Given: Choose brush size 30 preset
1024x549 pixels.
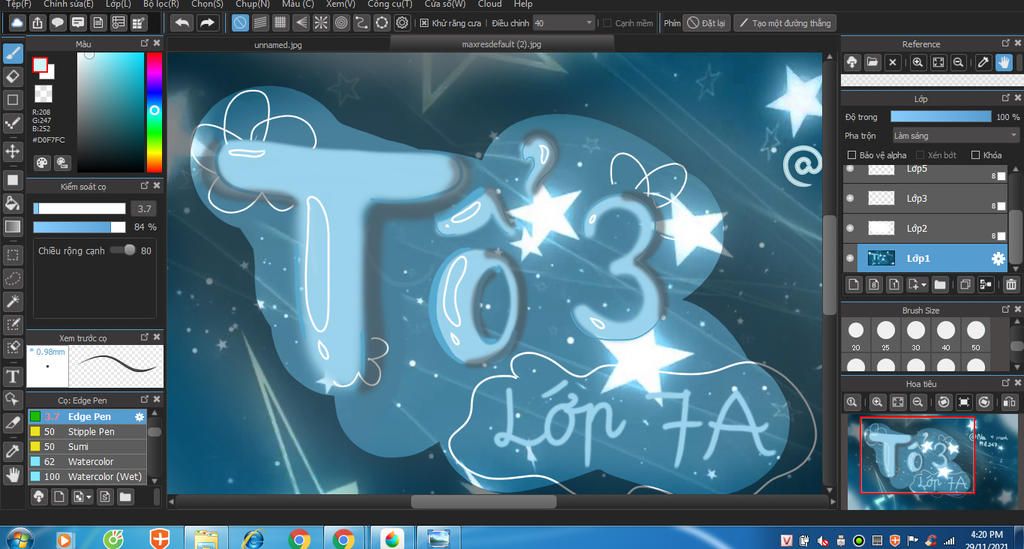Looking at the screenshot, I should click(916, 335).
